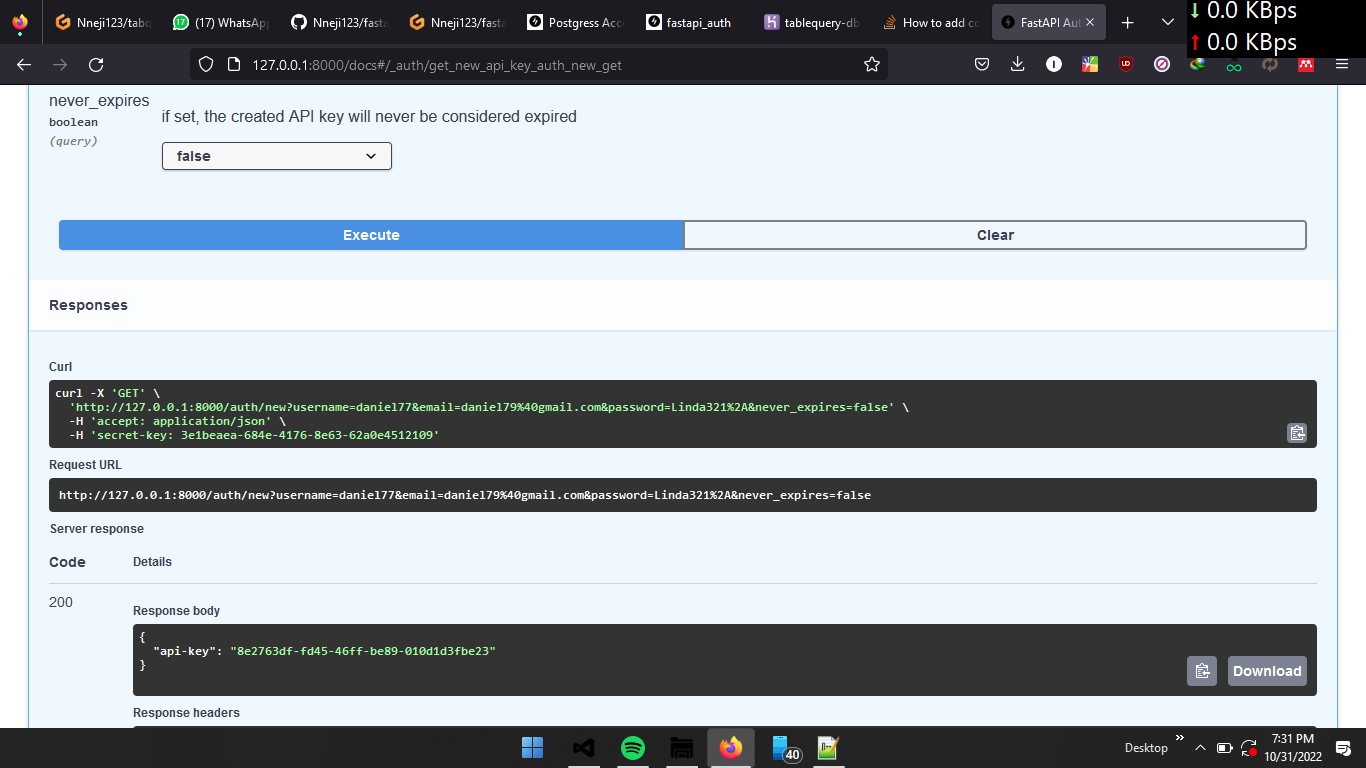Viewport: 1366px width, 768px height.
Task: Open the Firefox application menu
Action: tap(1342, 64)
